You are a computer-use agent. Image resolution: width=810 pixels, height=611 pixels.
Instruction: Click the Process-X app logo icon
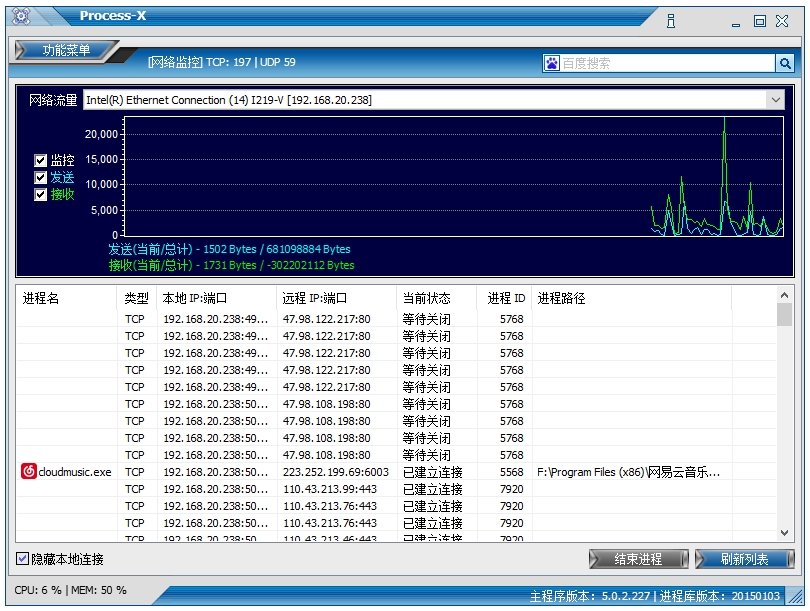coord(21,16)
